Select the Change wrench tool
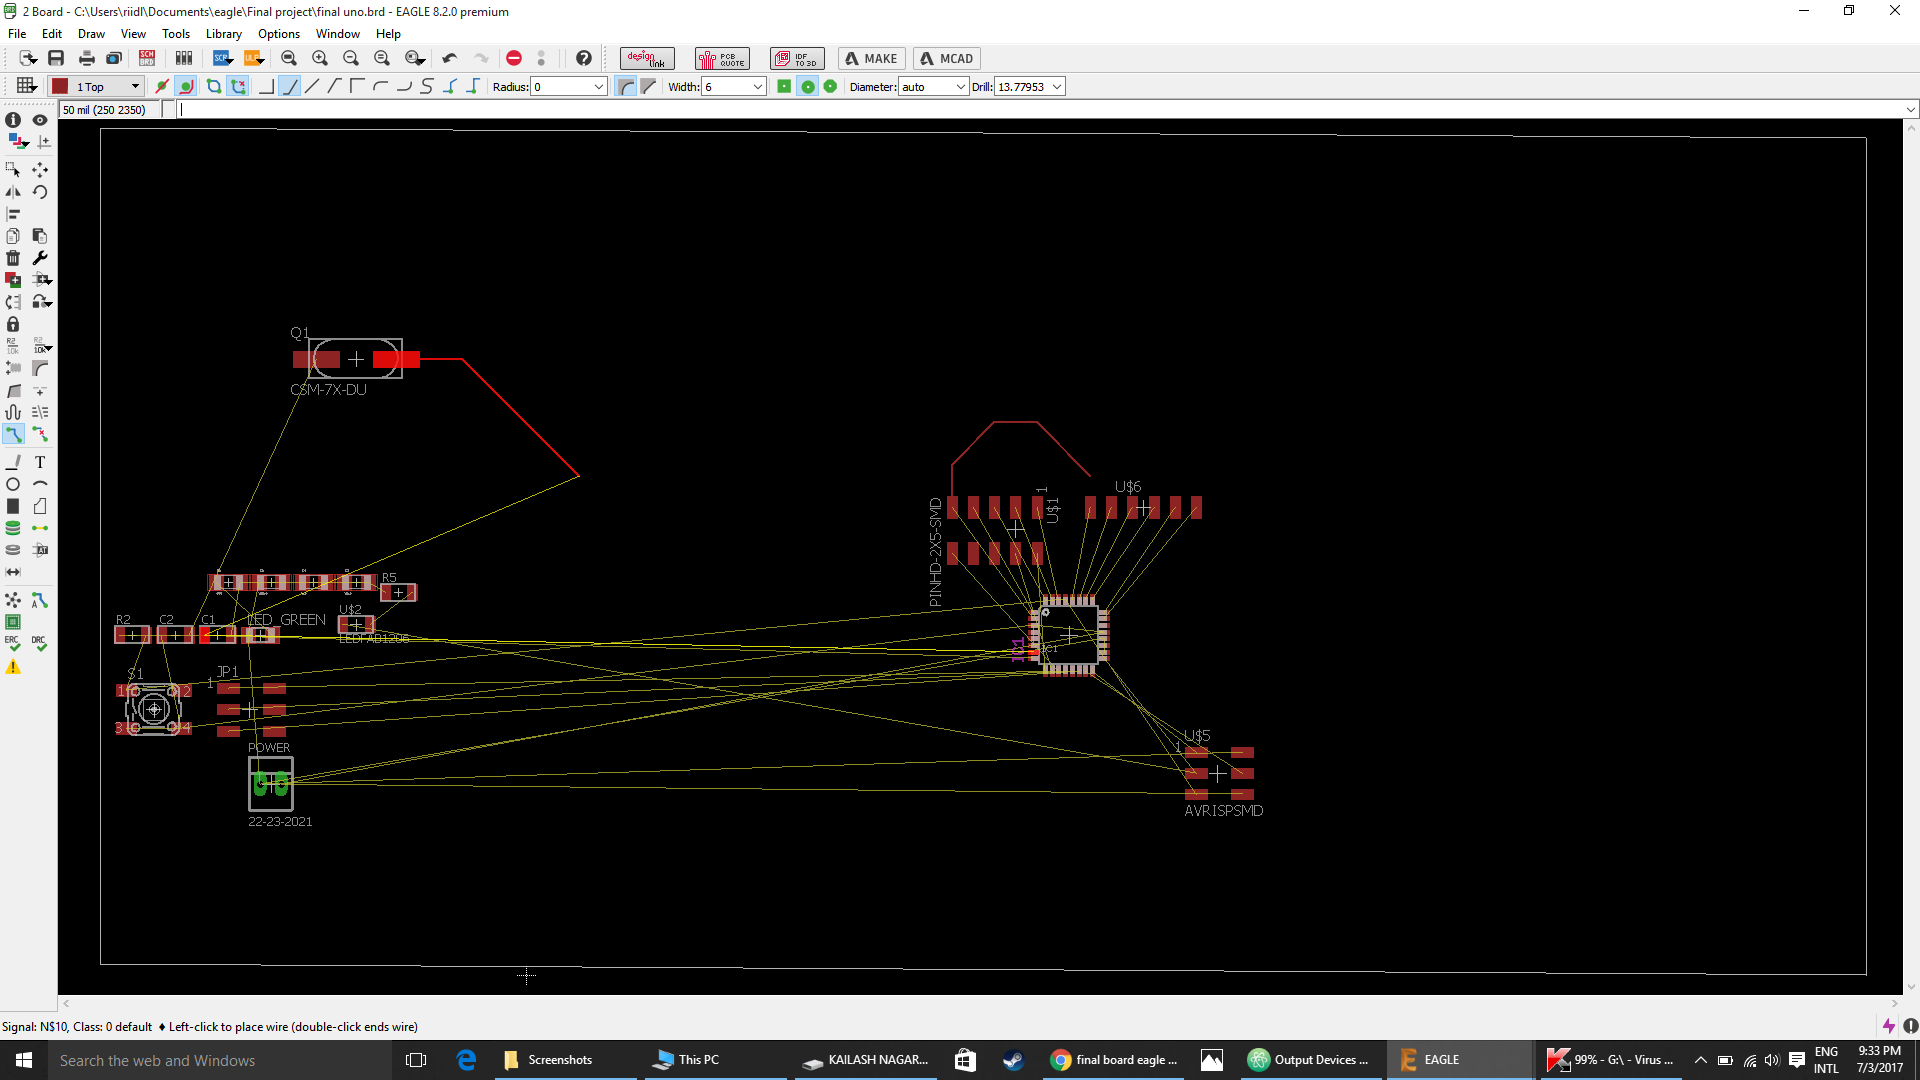The width and height of the screenshot is (1920, 1080). tap(40, 258)
